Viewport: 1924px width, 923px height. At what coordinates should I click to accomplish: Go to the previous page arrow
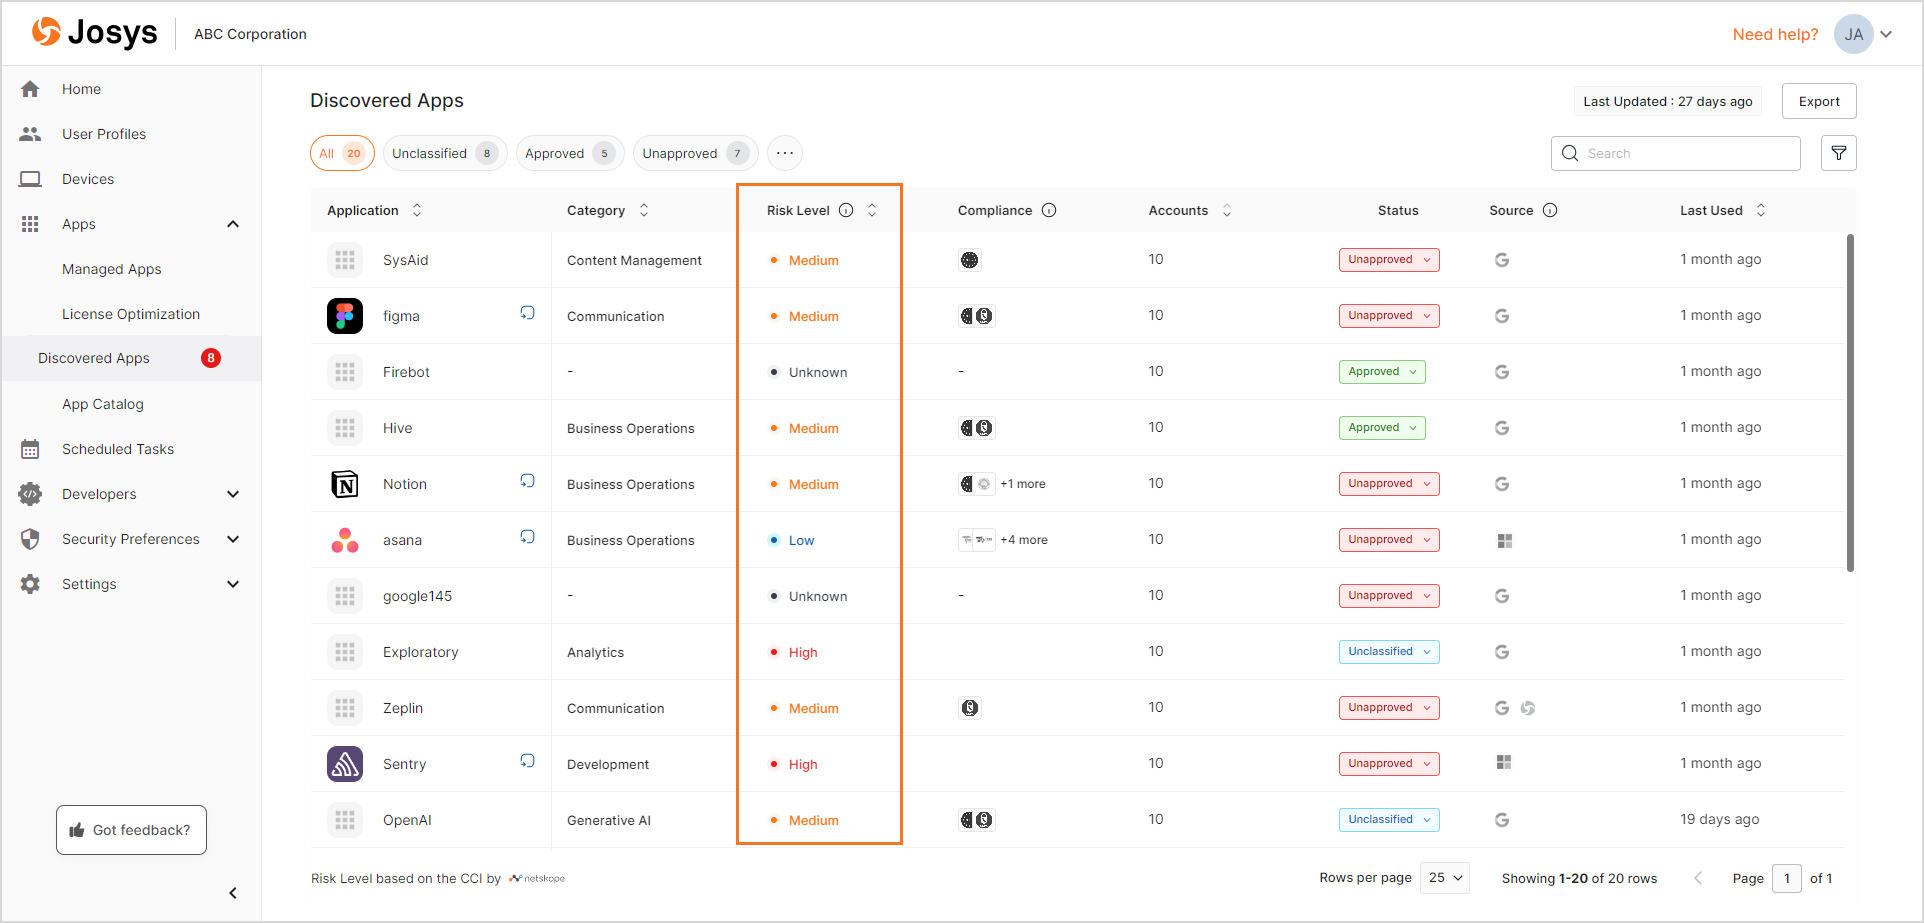1698,878
